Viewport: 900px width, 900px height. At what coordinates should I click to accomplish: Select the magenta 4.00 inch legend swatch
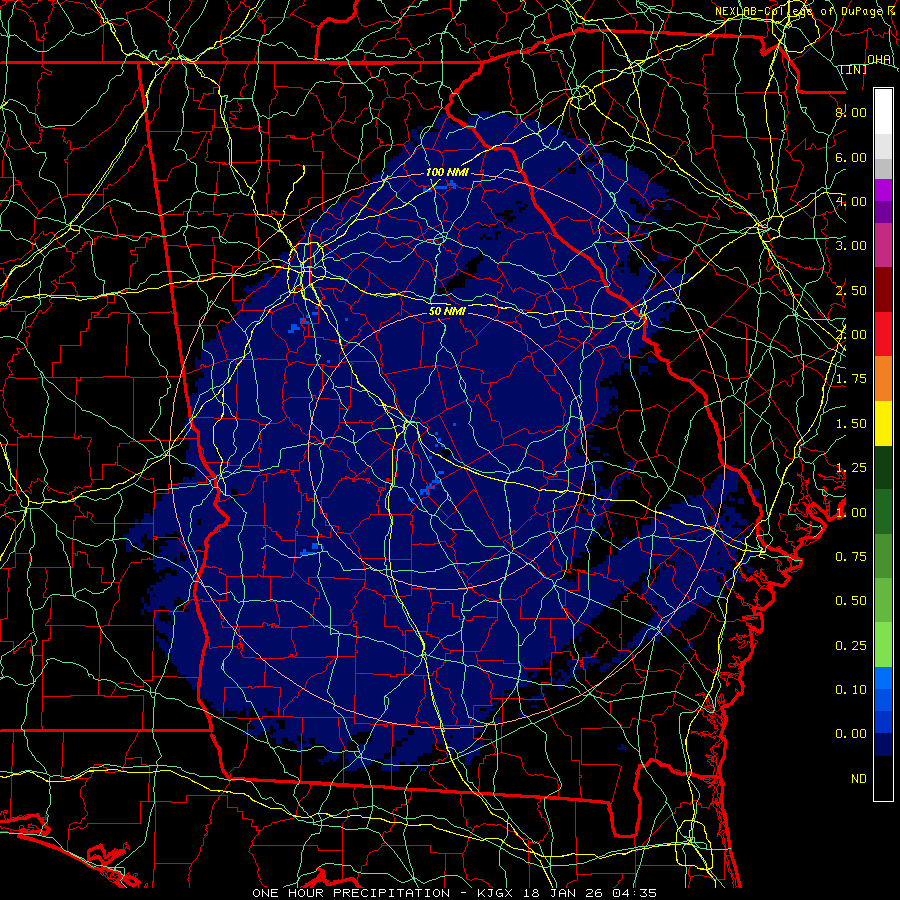pos(883,190)
